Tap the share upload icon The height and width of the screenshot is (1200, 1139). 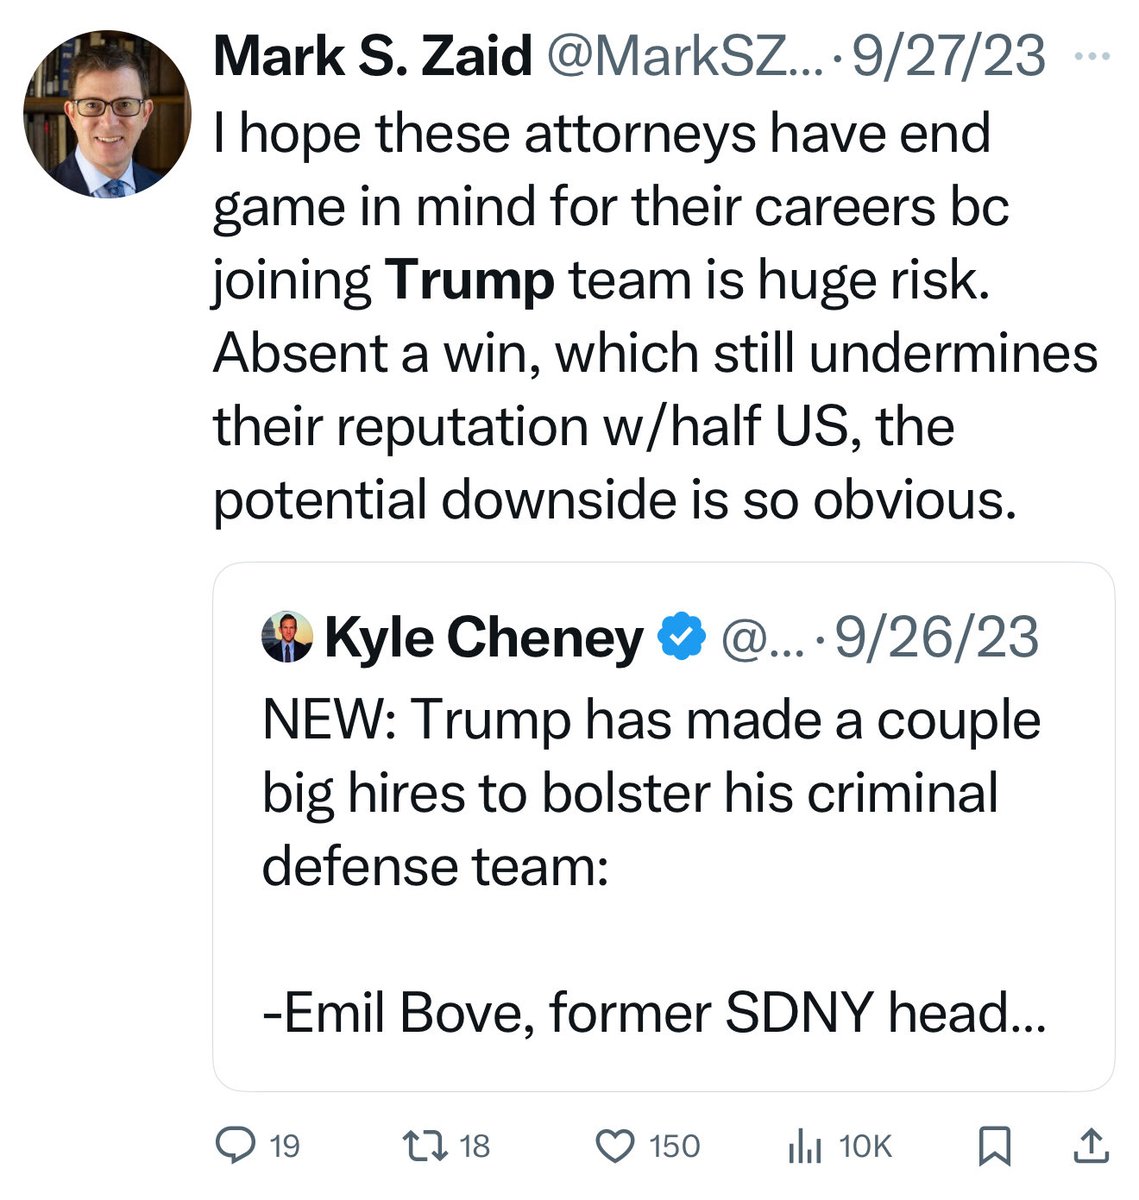[x=1089, y=1145]
